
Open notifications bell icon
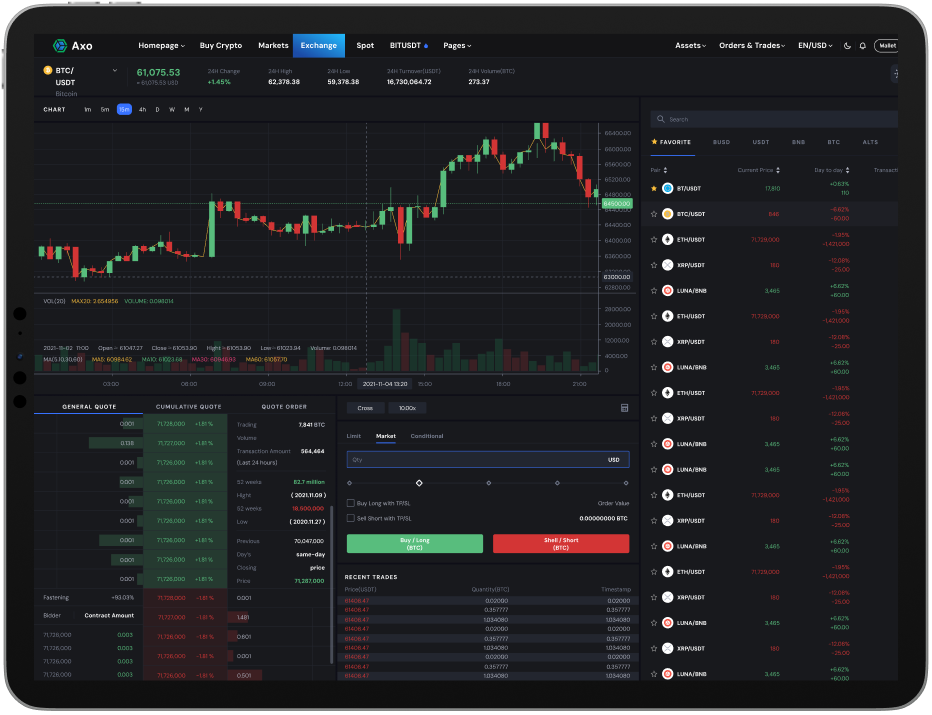(862, 46)
